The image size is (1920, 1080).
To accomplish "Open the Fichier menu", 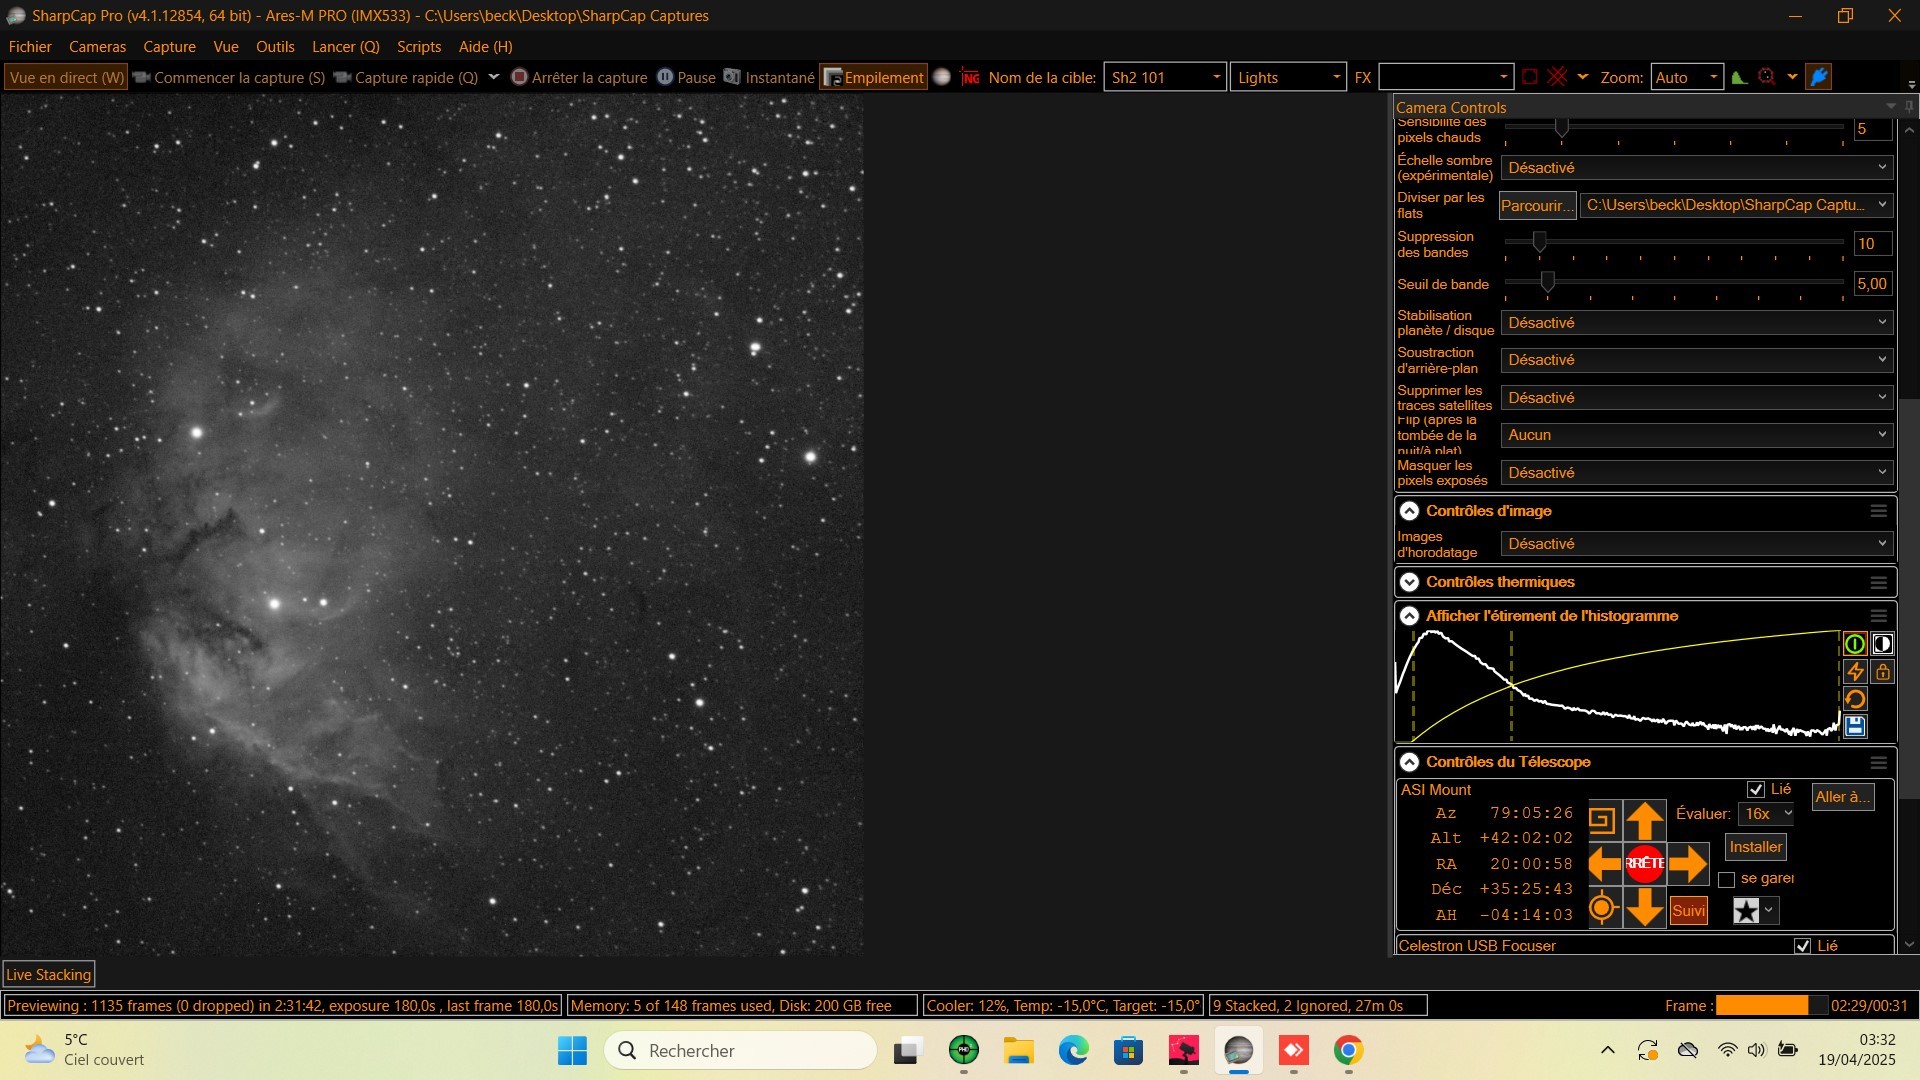I will pos(30,47).
